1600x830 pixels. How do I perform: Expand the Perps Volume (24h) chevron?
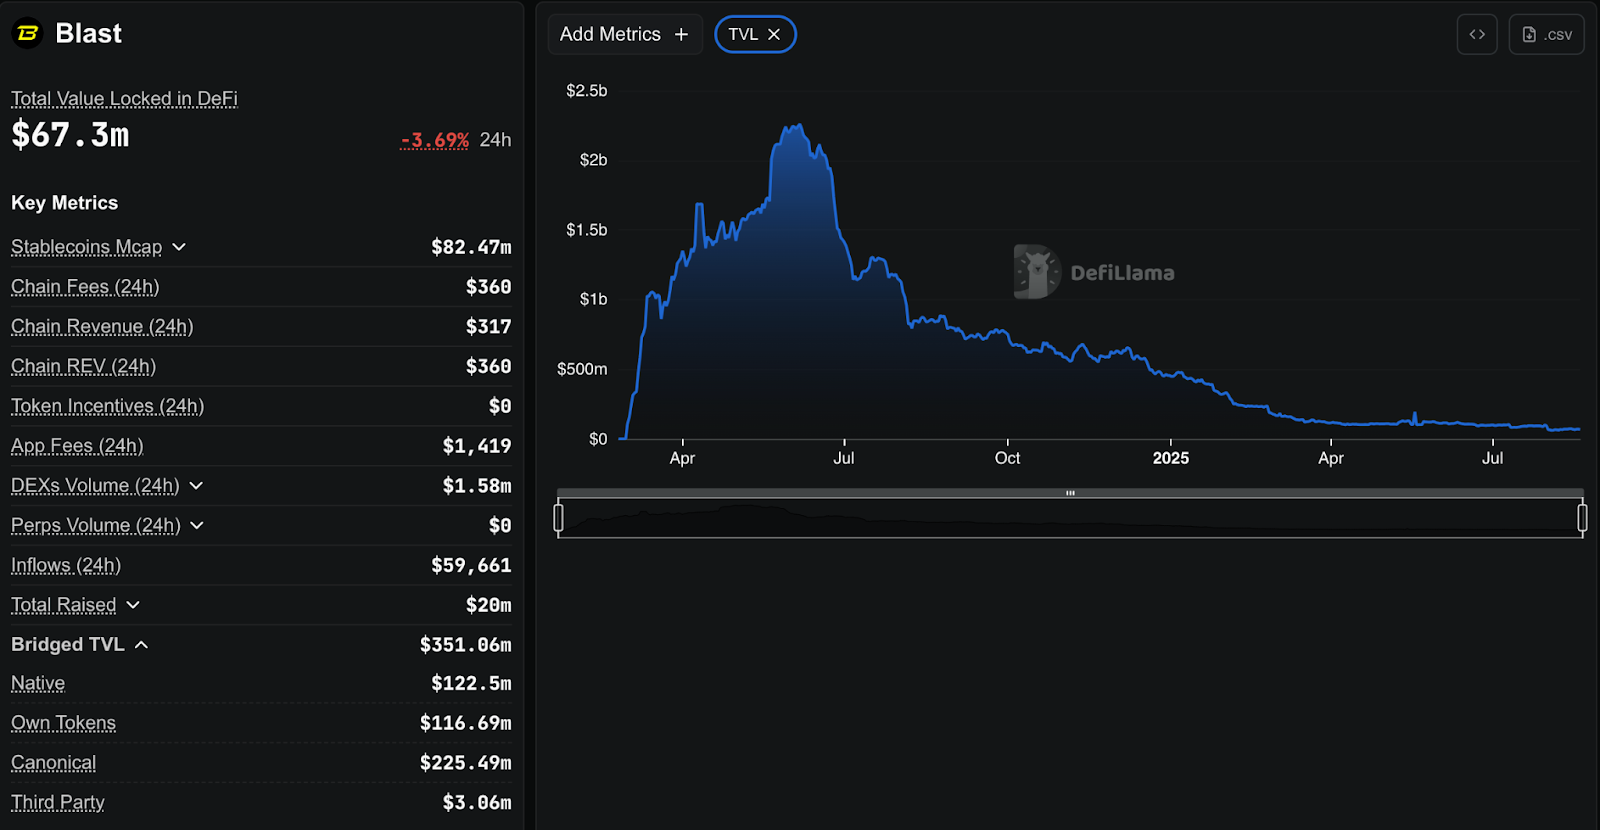197,526
